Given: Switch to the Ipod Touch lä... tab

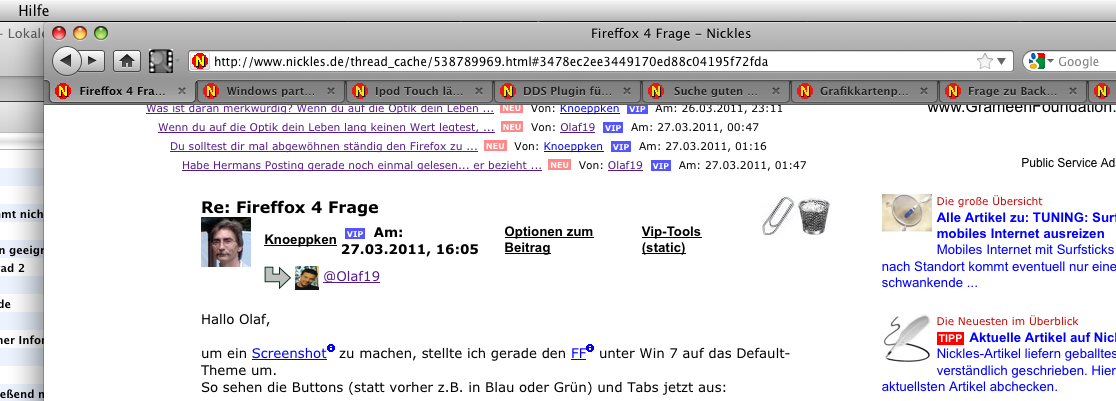Looking at the screenshot, I should point(418,91).
